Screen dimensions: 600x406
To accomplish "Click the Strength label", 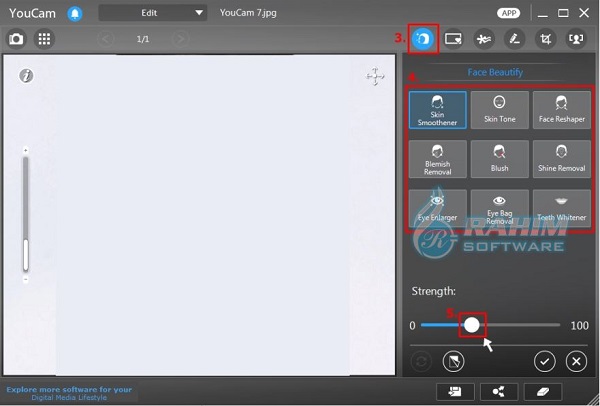I will pos(434,292).
